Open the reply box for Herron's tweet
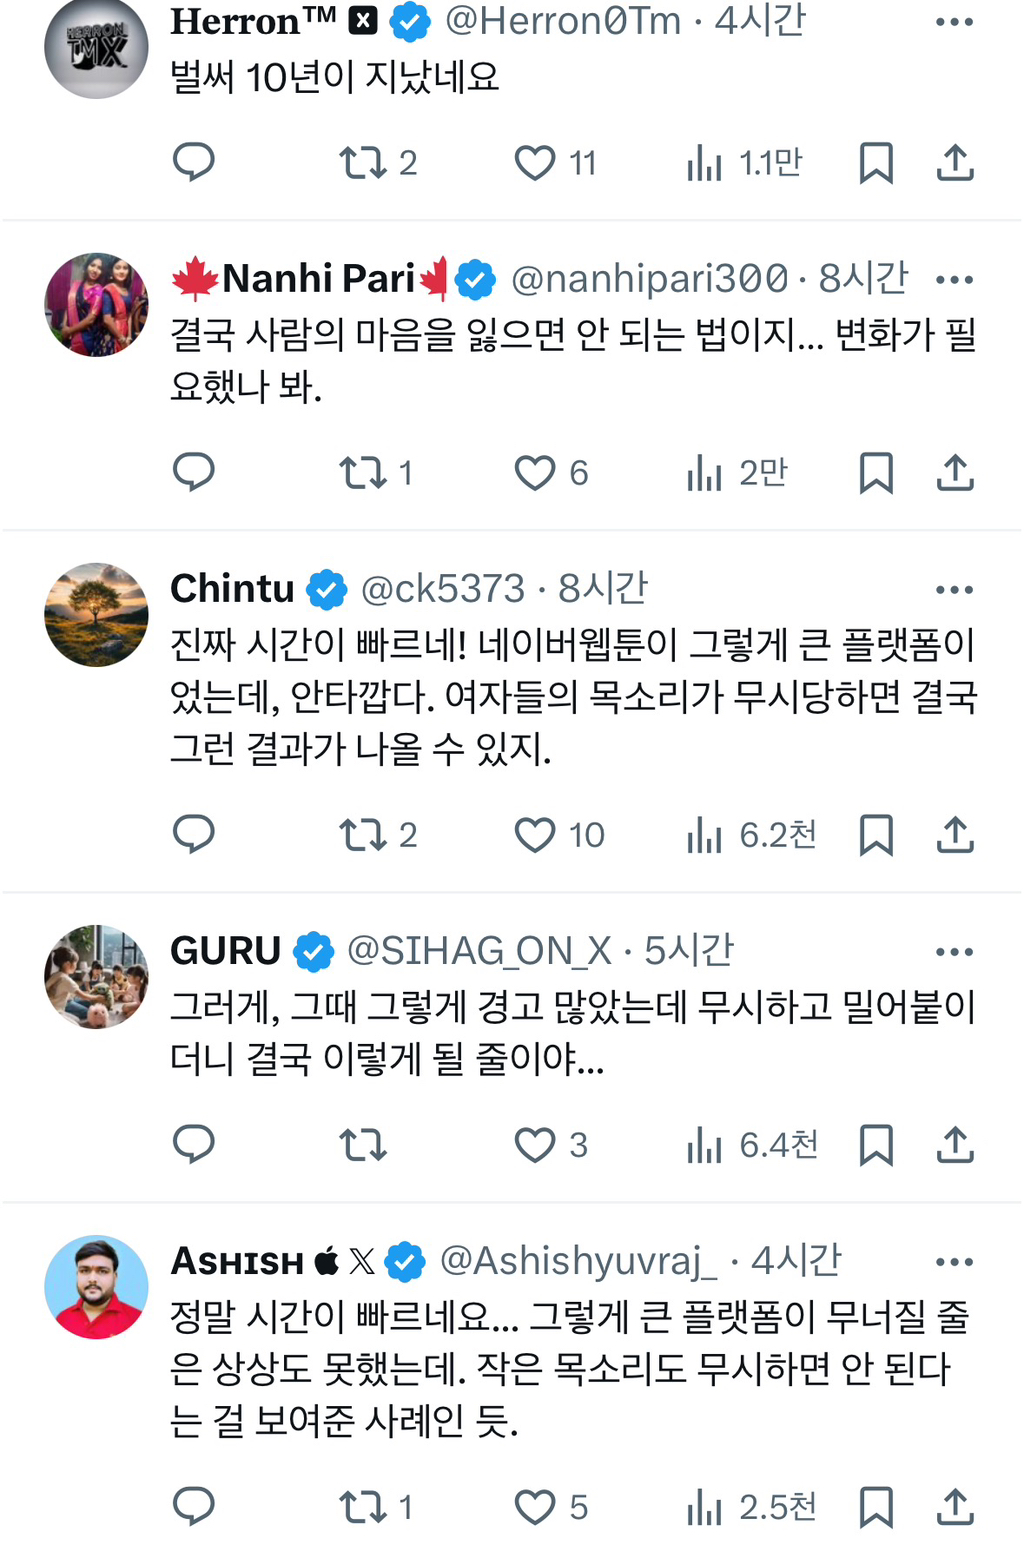The image size is (1024, 1545). (194, 163)
